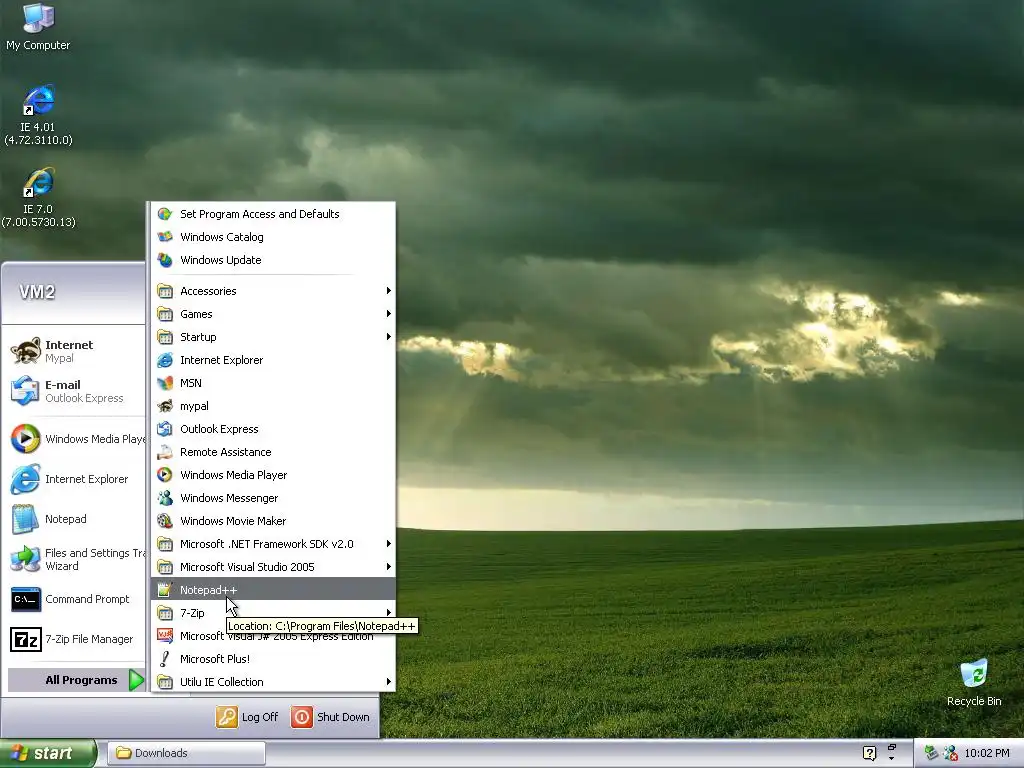Select Remote Assistance menu entry
This screenshot has height=768, width=1024.
(x=273, y=452)
